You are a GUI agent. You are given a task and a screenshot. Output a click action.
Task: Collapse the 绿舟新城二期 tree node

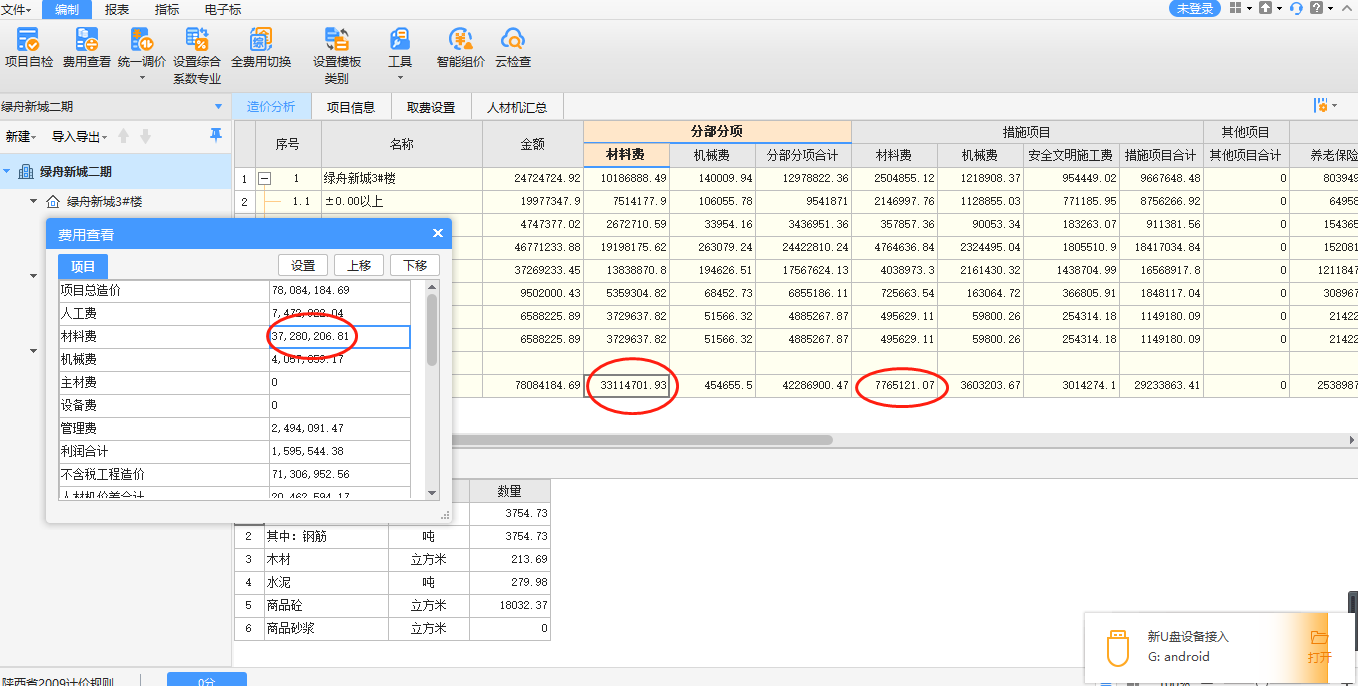(6, 172)
